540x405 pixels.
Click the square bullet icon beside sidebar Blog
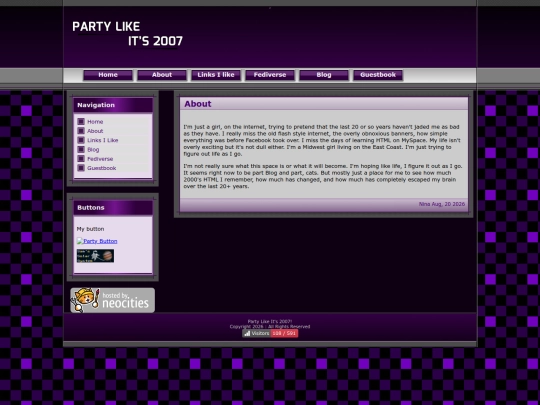point(81,149)
